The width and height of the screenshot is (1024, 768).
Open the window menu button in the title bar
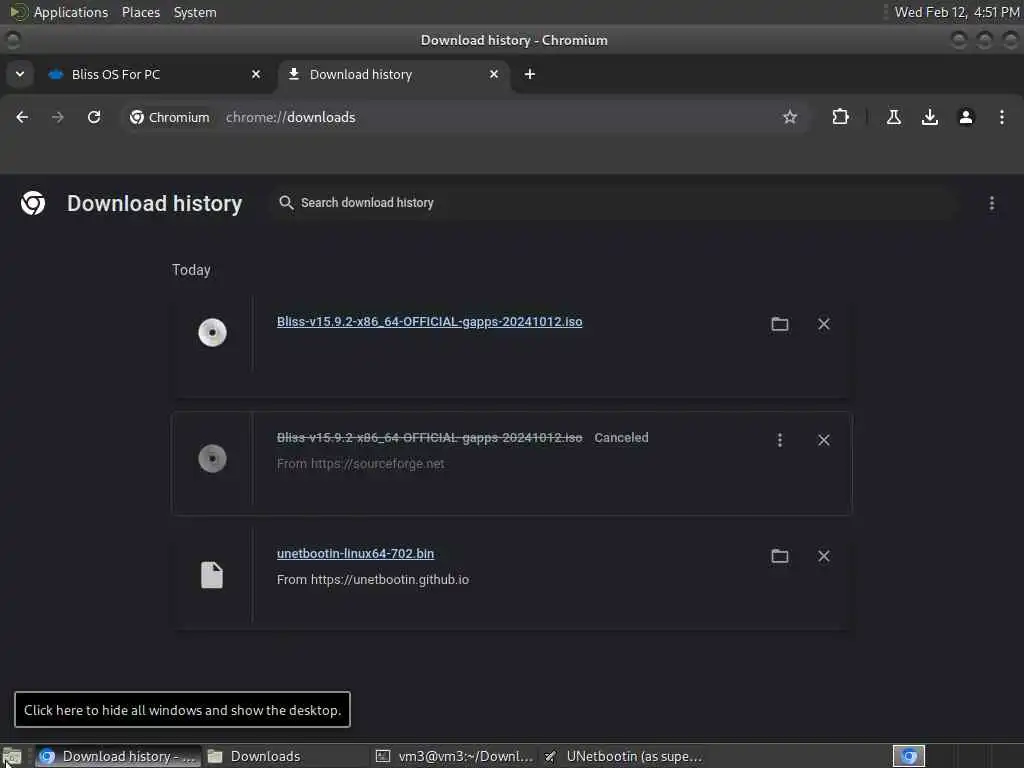(x=12, y=40)
